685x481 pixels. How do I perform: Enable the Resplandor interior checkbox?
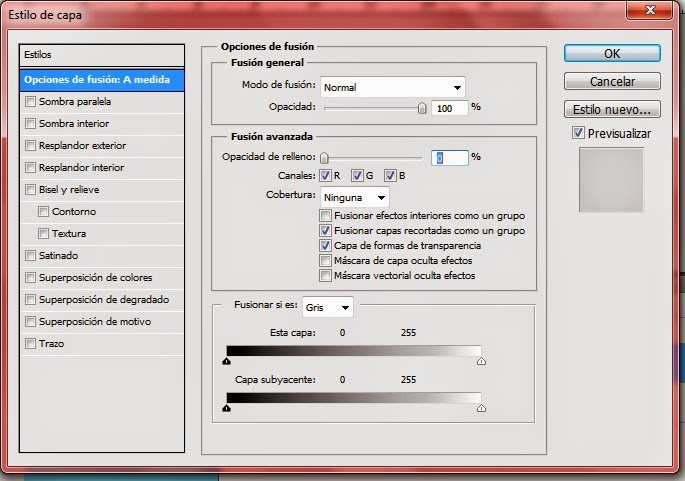30,168
